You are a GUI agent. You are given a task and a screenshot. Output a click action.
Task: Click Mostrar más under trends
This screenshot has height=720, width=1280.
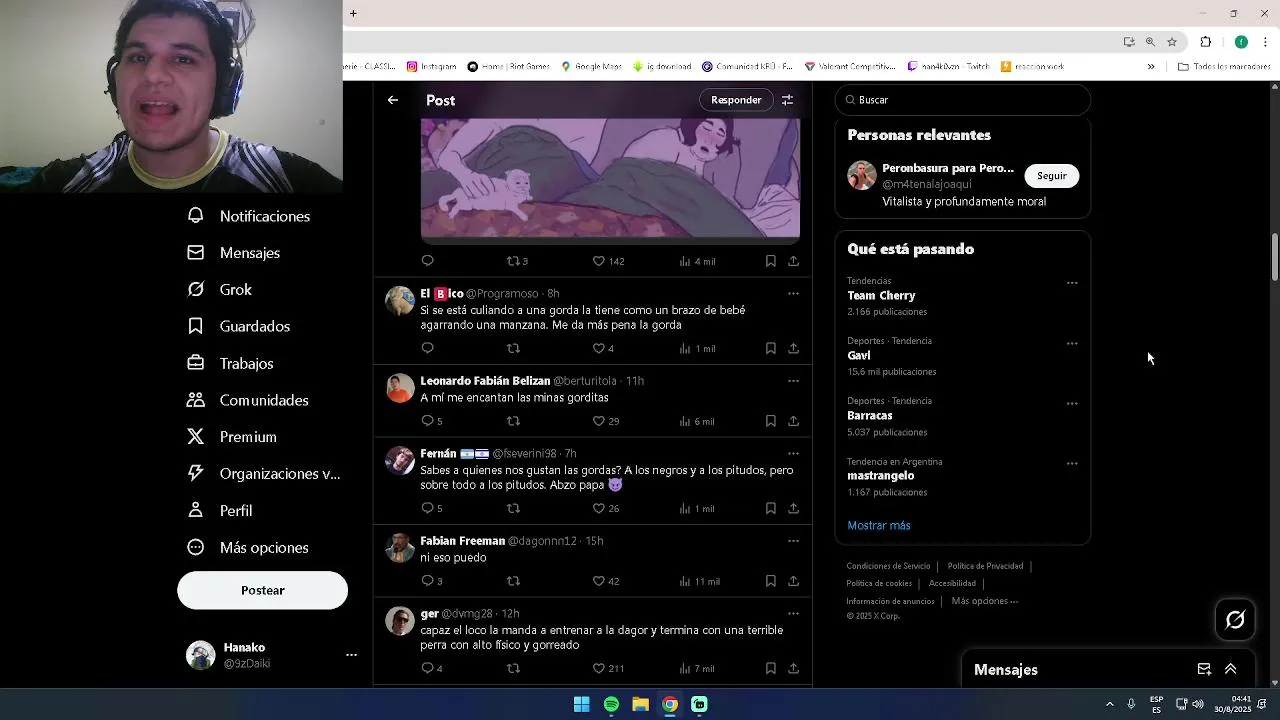[x=879, y=526]
